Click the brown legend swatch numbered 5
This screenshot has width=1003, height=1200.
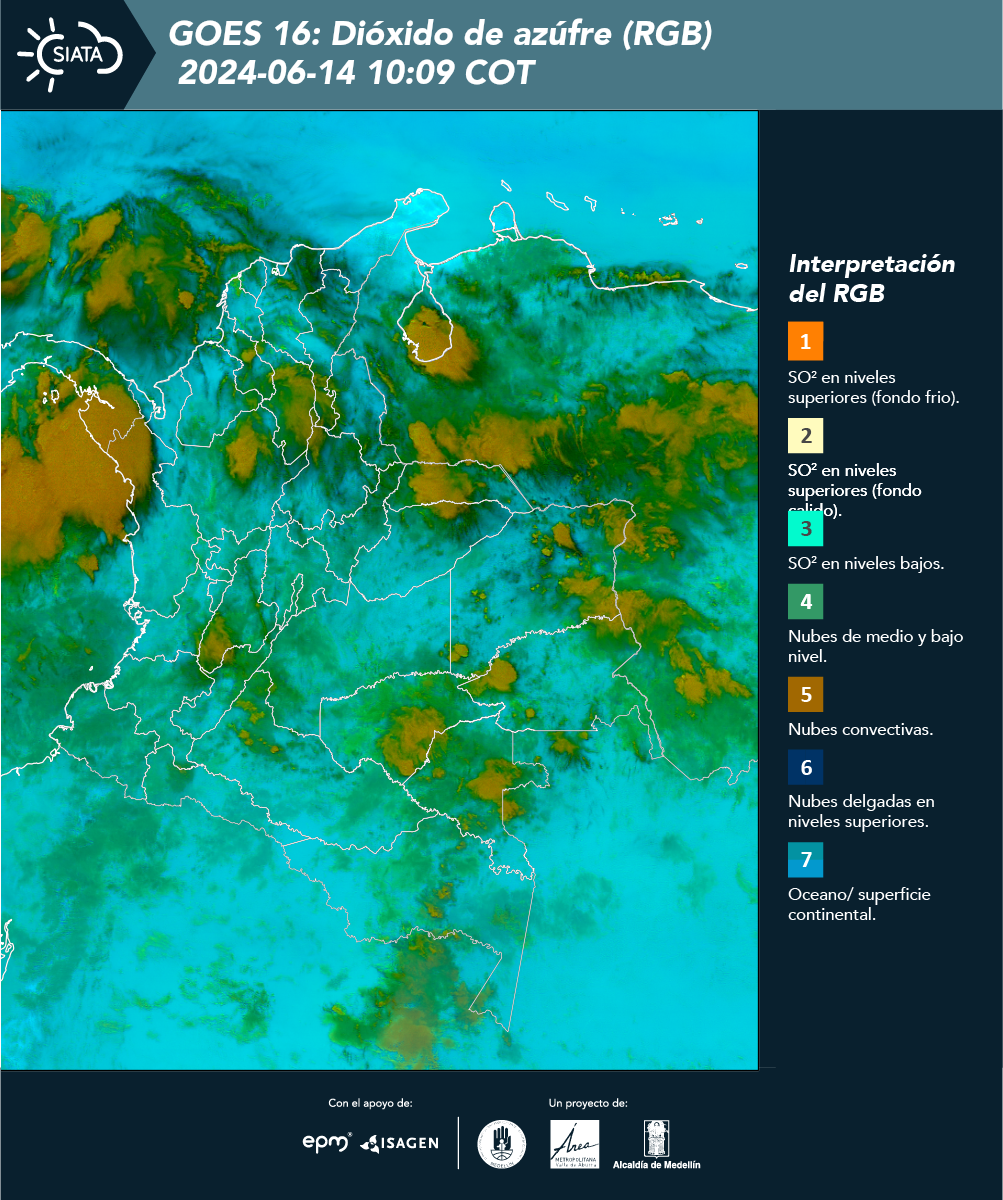coord(805,693)
